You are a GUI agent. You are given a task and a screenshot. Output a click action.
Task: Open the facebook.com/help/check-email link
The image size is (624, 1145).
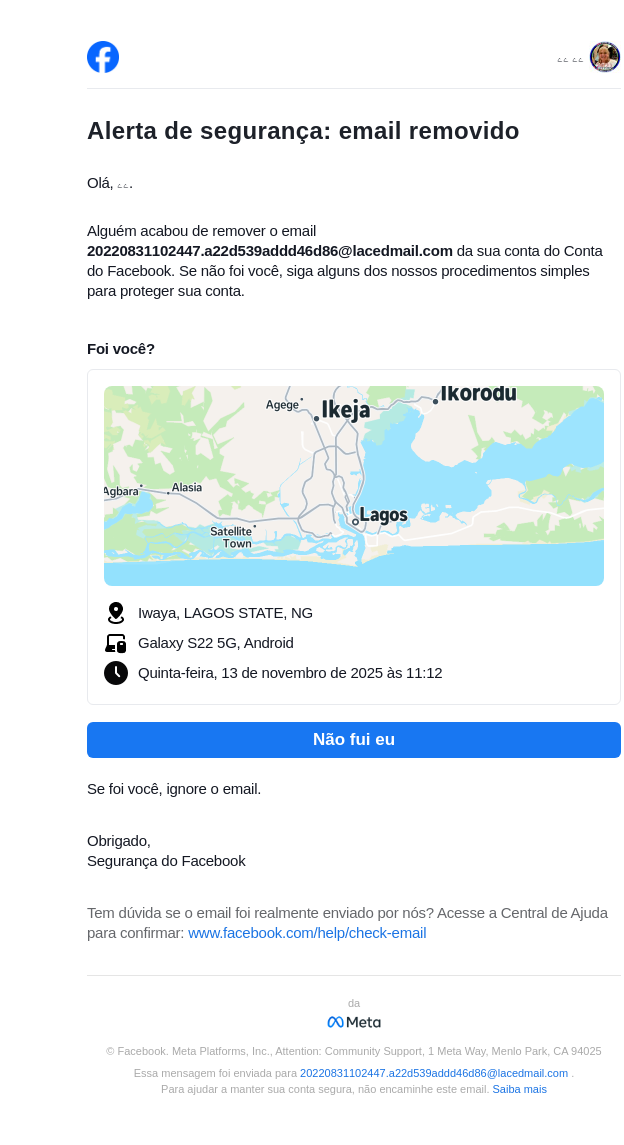[307, 933]
